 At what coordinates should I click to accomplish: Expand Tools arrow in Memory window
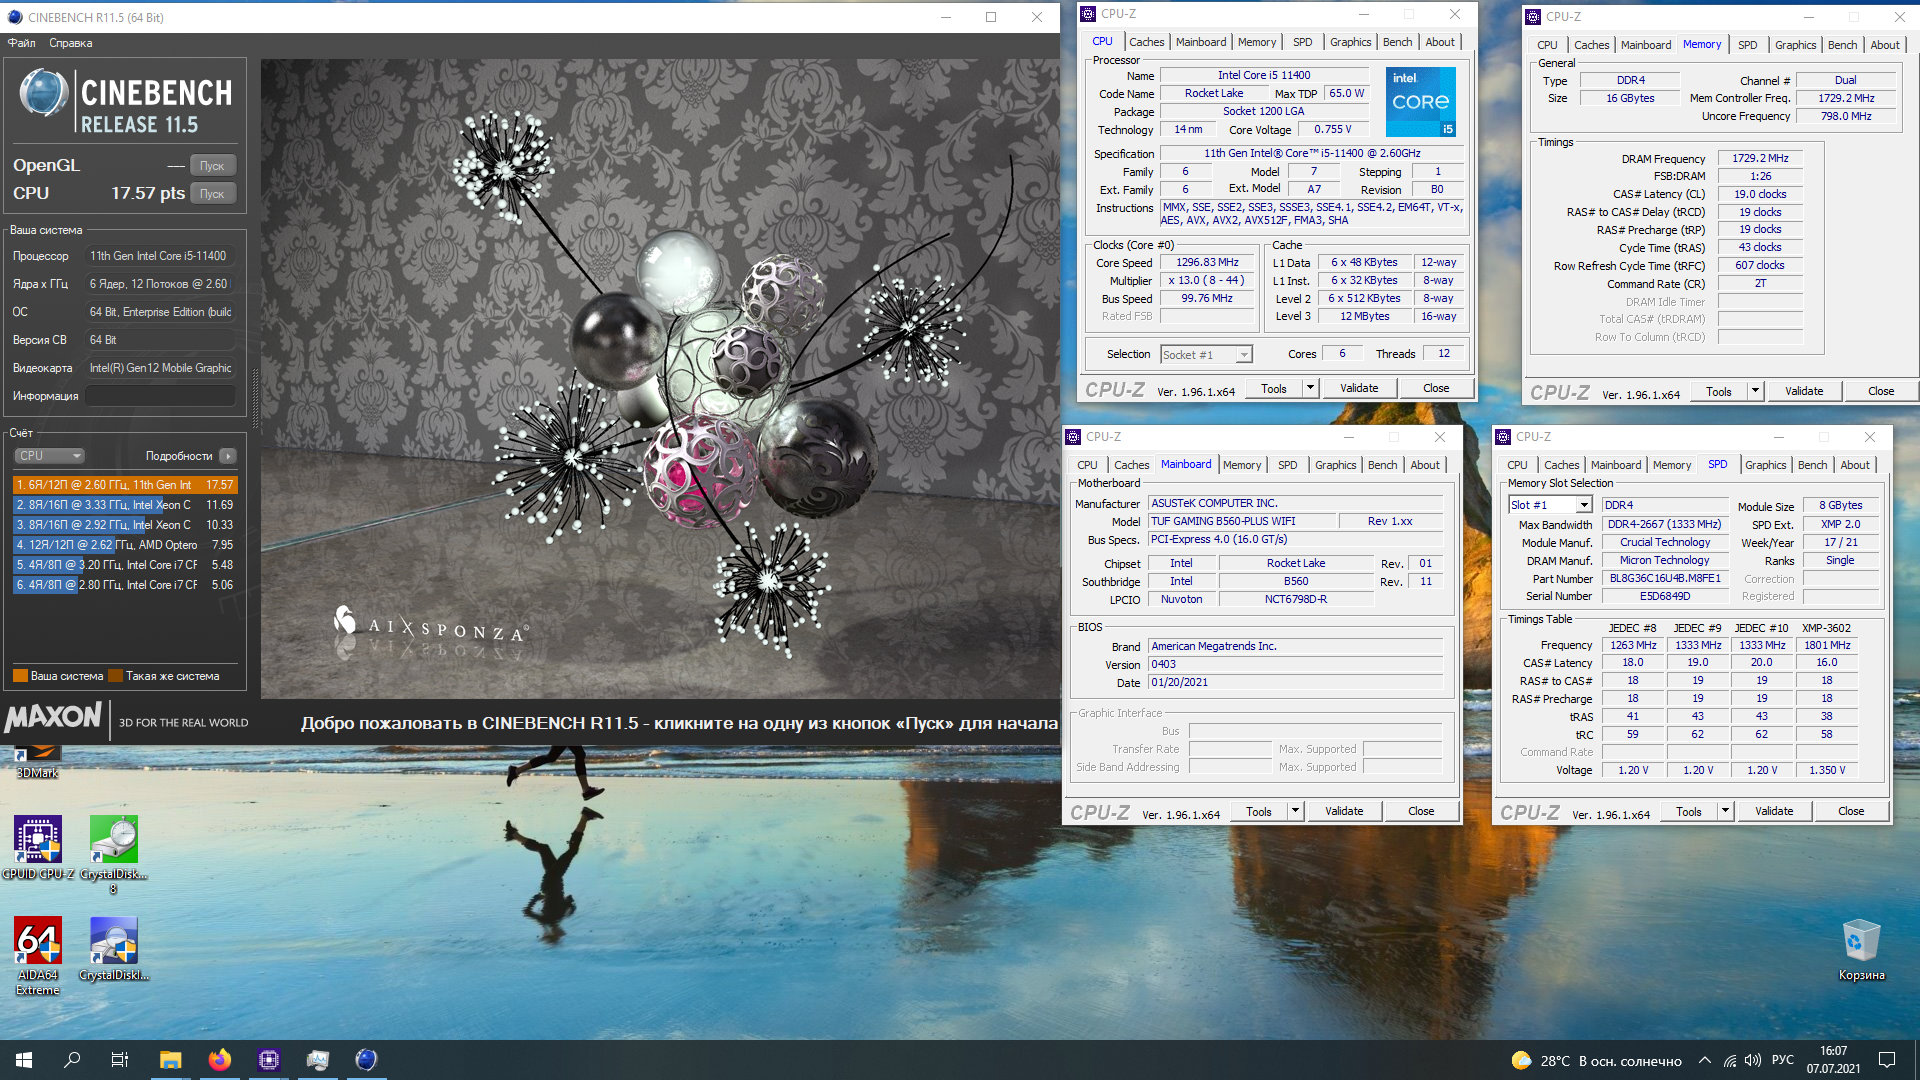(1755, 391)
